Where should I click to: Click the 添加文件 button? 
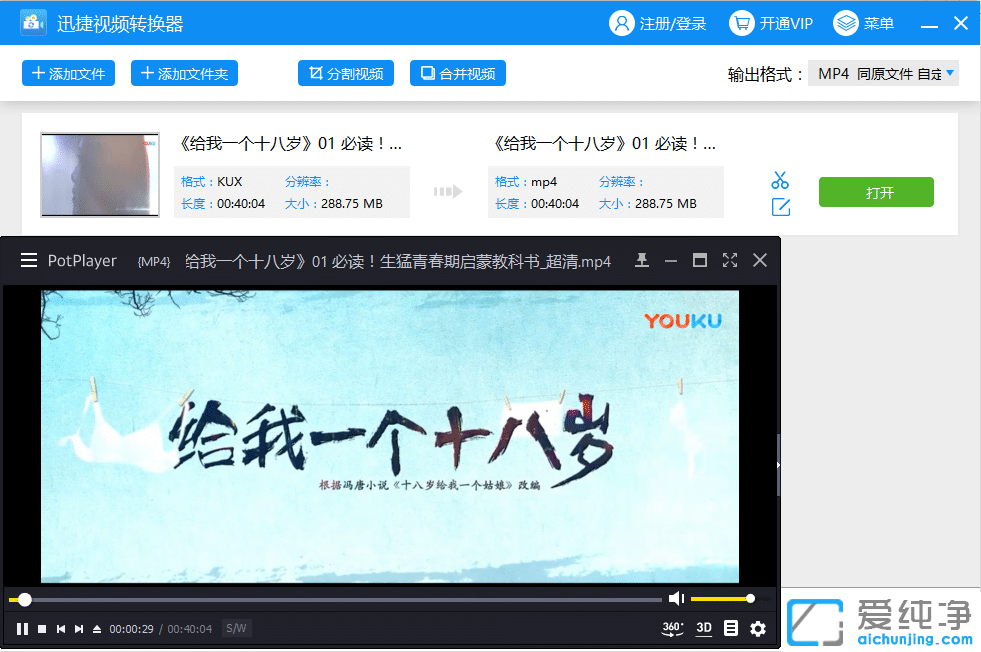tap(68, 73)
